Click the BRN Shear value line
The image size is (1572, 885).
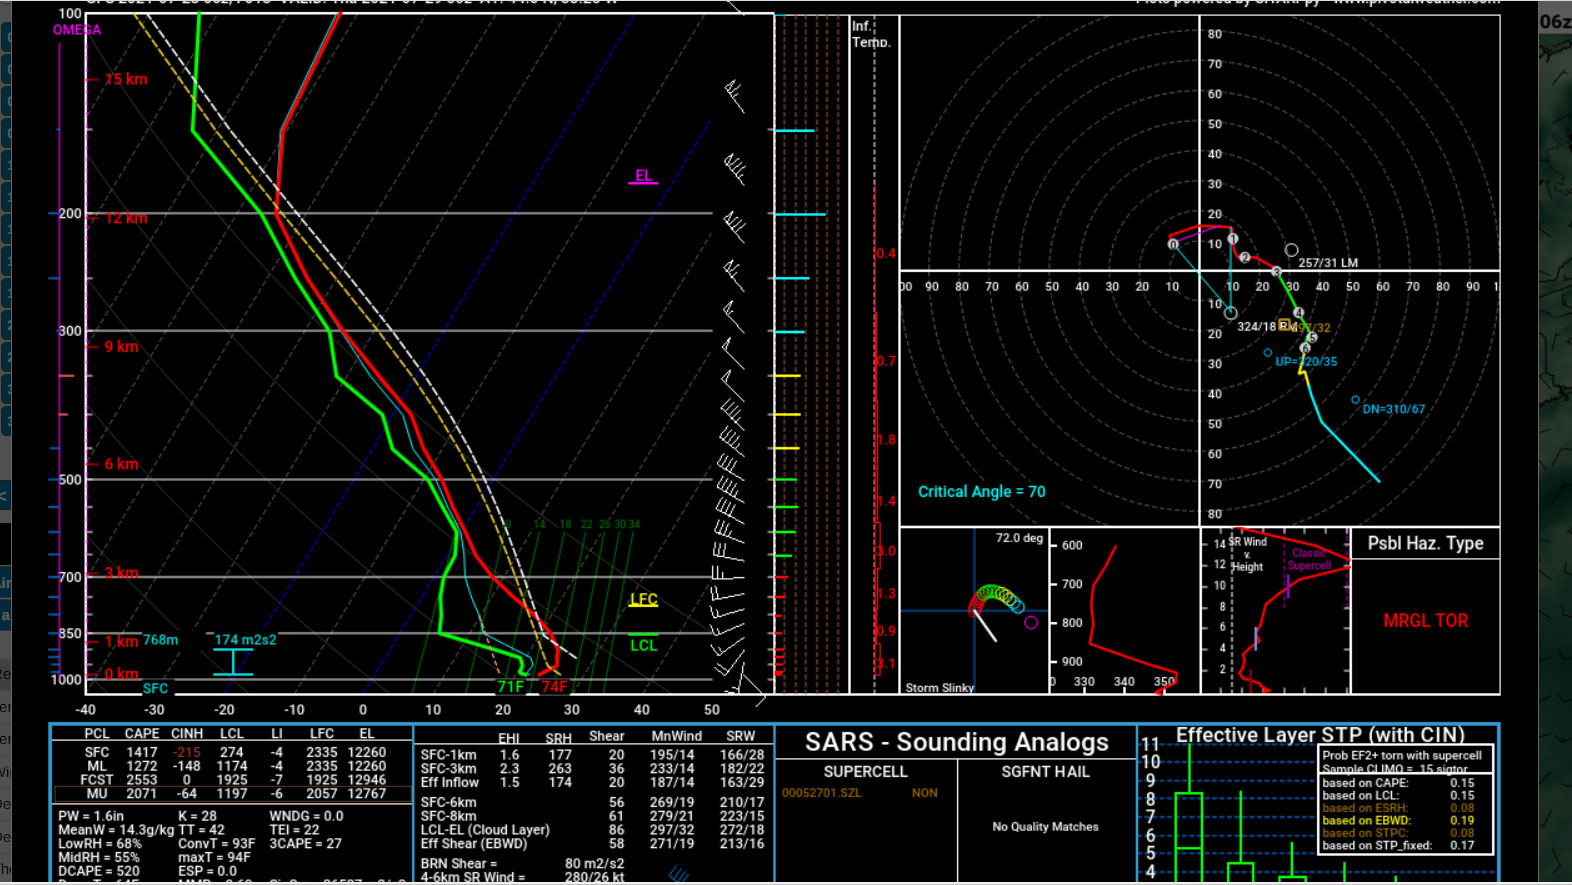(522, 863)
